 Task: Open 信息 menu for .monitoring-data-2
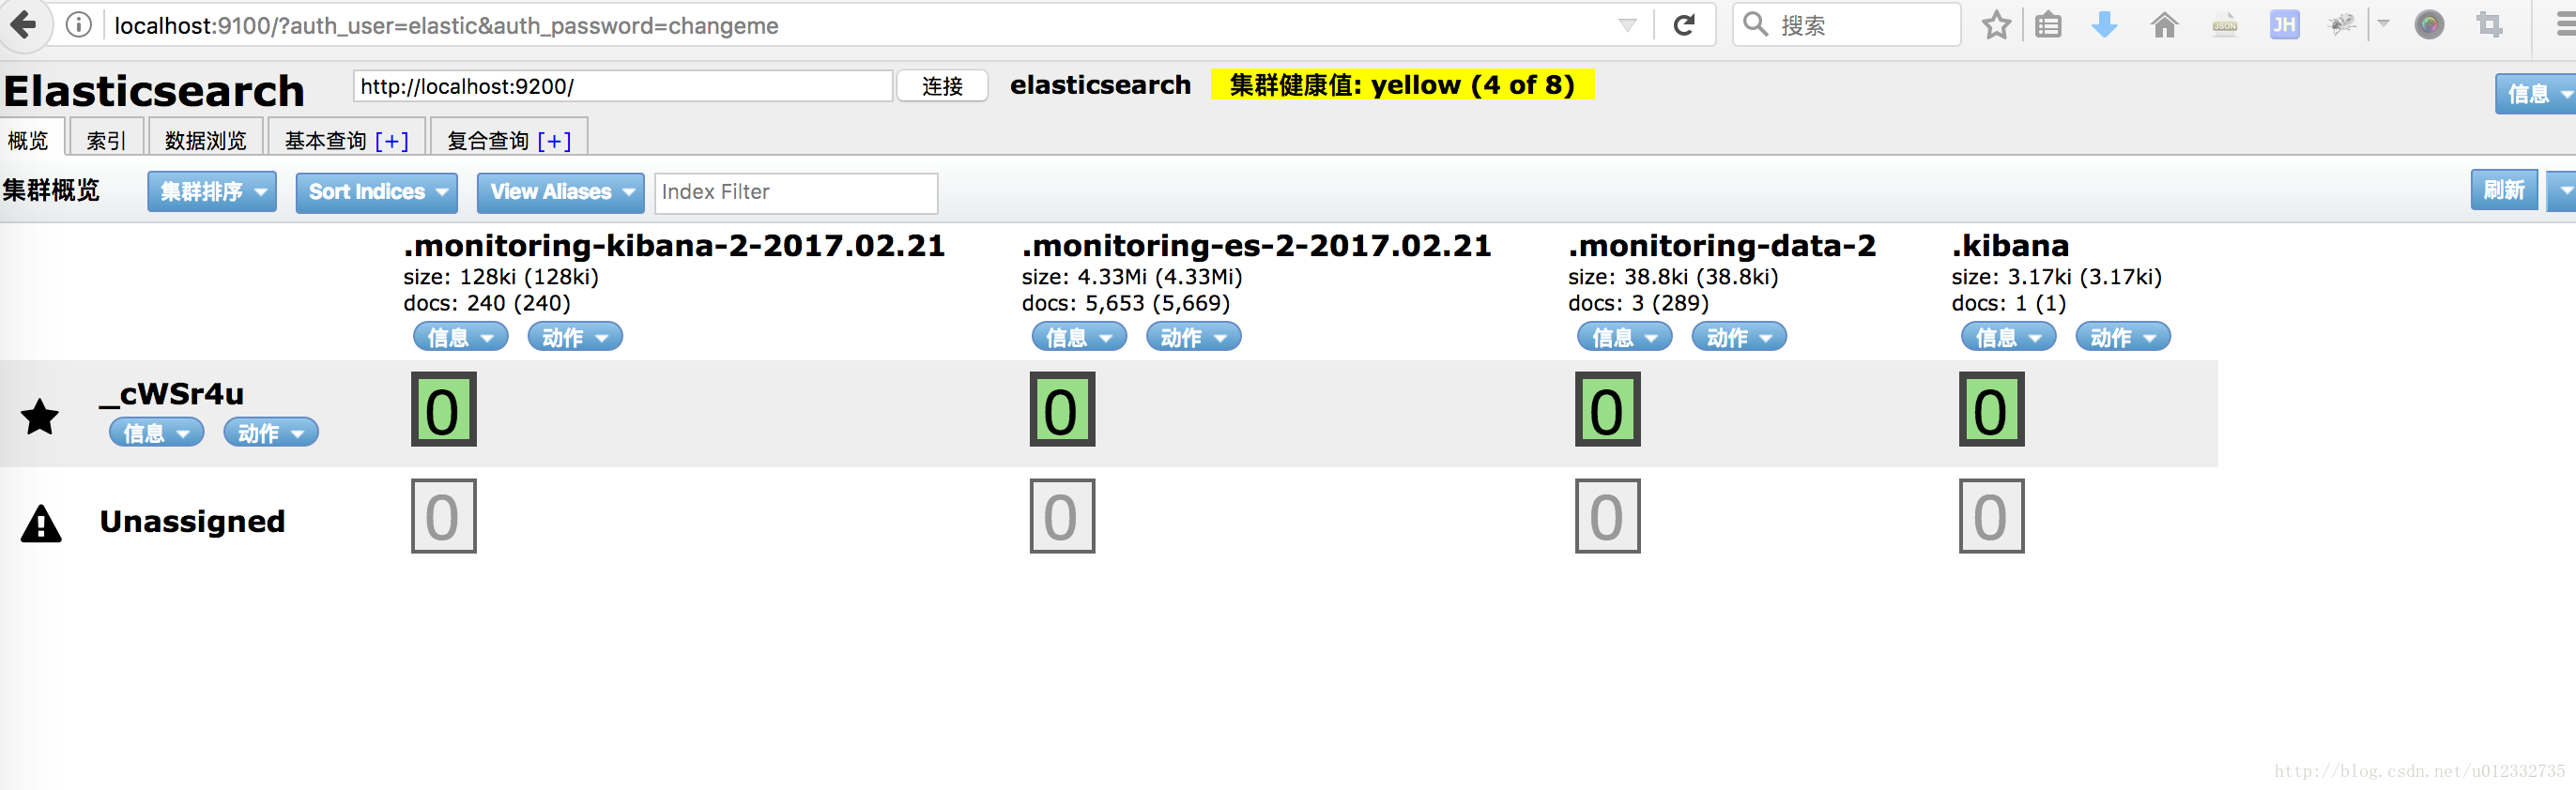1625,337
